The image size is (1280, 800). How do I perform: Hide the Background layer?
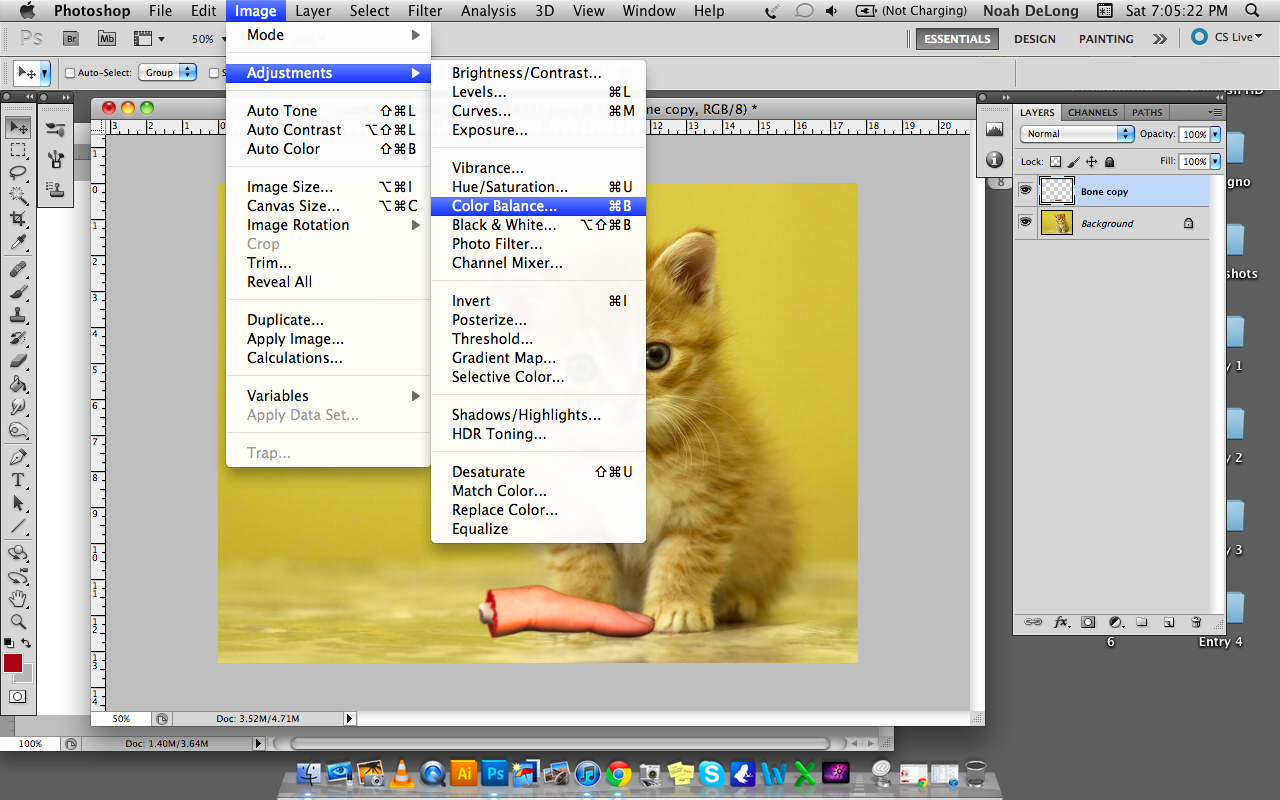pos(1025,222)
